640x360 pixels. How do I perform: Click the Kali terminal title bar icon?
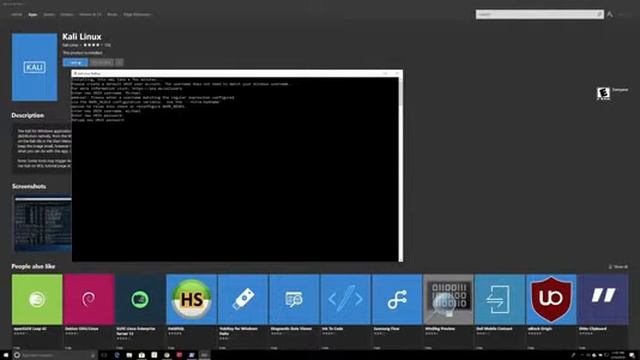[75, 73]
